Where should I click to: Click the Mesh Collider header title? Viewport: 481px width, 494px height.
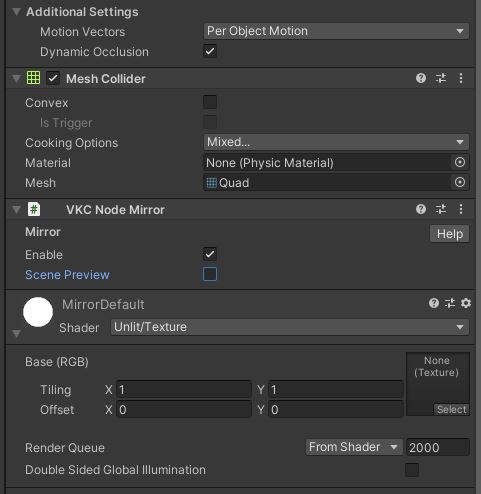click(x=106, y=79)
